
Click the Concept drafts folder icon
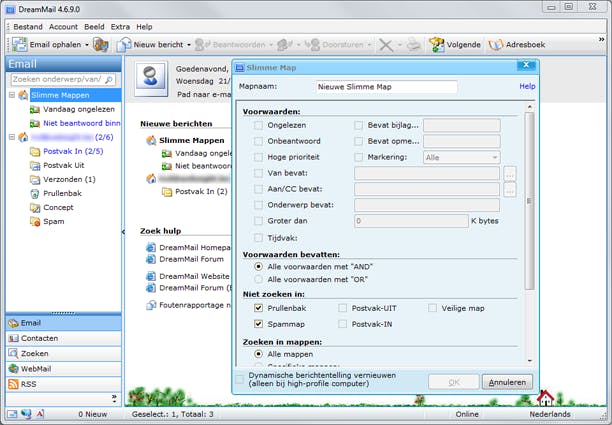[x=35, y=208]
